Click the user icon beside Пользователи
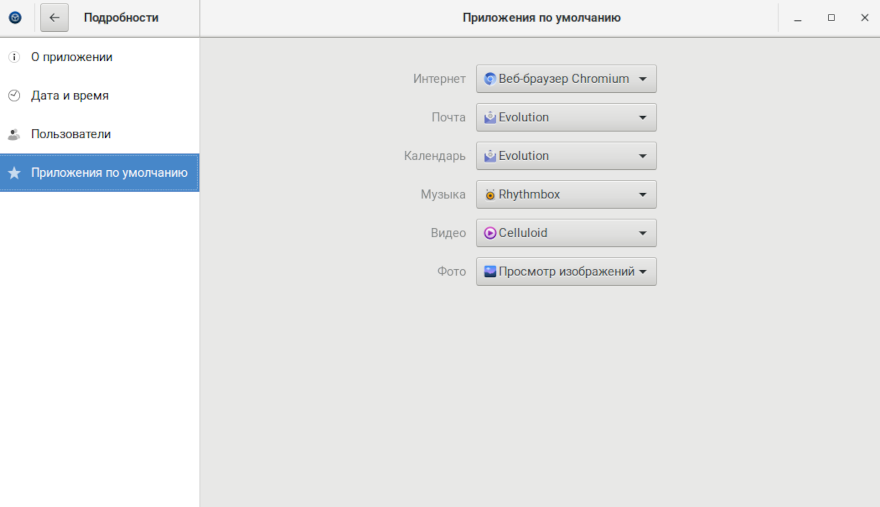Viewport: 880px width, 507px height. pyautogui.click(x=14, y=134)
